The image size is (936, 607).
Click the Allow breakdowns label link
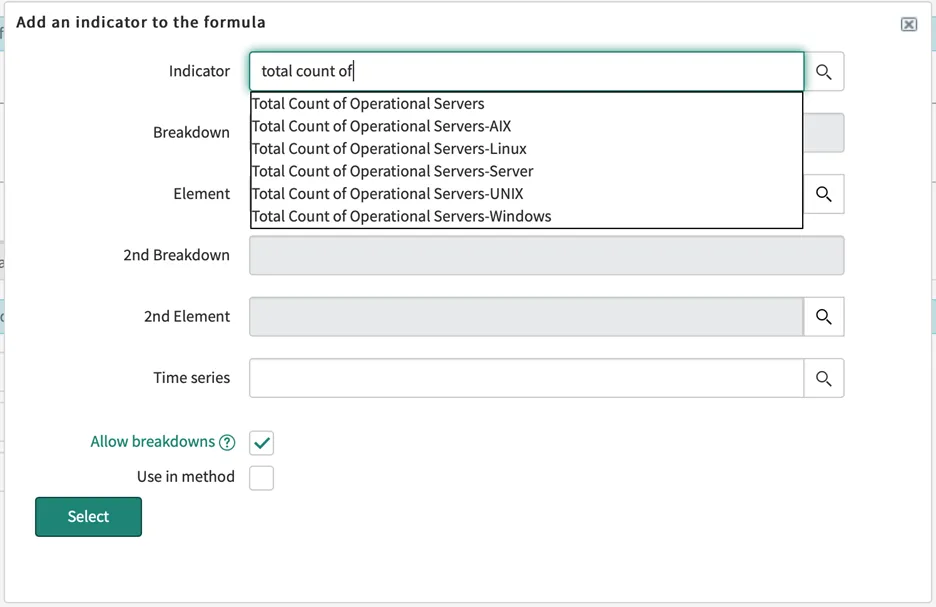152,442
